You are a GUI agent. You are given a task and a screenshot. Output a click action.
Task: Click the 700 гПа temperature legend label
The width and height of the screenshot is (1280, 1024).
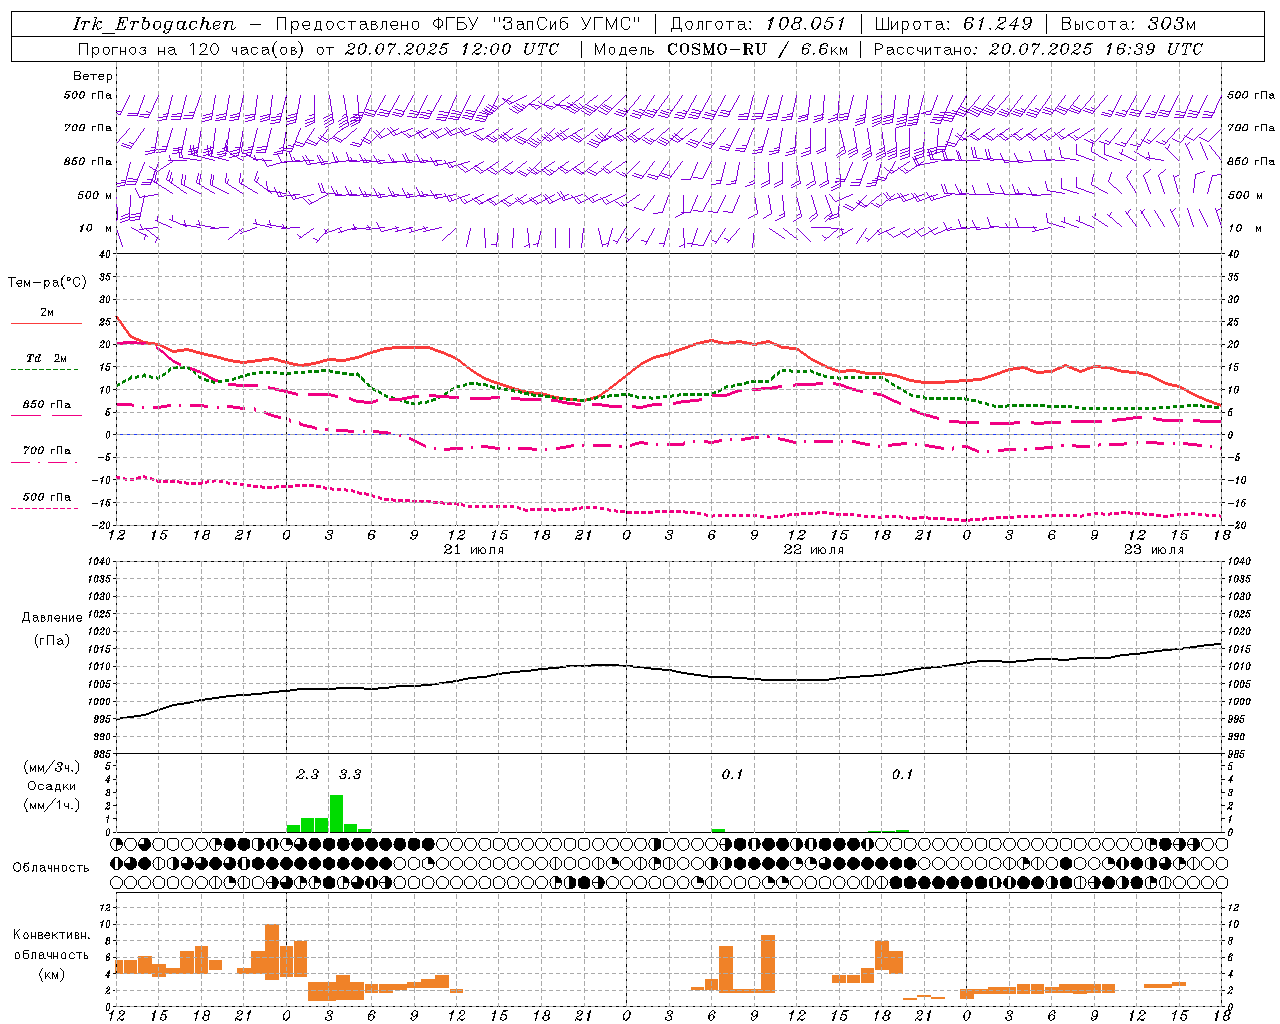point(47,451)
